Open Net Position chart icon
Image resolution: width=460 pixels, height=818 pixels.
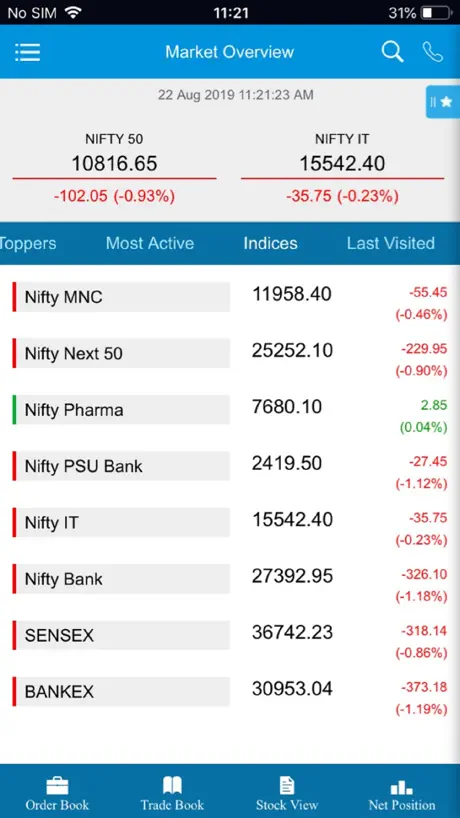[x=402, y=787]
